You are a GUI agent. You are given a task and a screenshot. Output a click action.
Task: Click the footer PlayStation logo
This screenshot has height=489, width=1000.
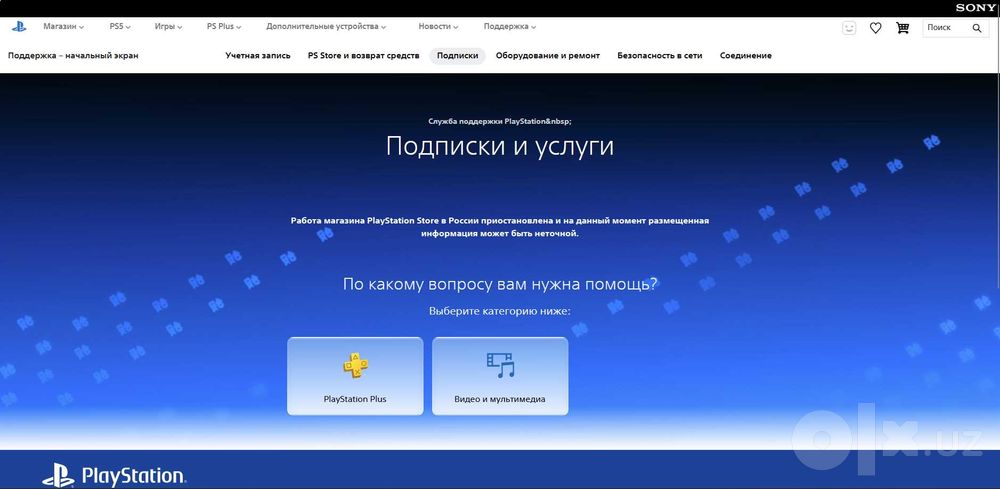114,476
